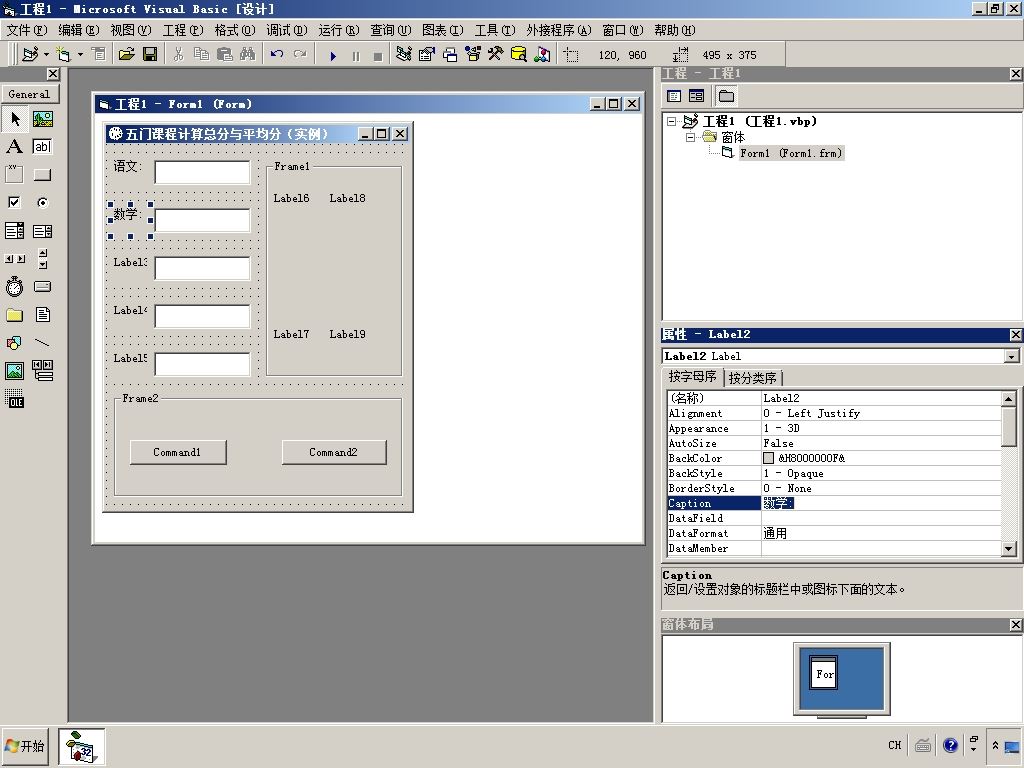1024x768 pixels.
Task: Switch to the 按字母序 tab
Action: pyautogui.click(x=692, y=377)
